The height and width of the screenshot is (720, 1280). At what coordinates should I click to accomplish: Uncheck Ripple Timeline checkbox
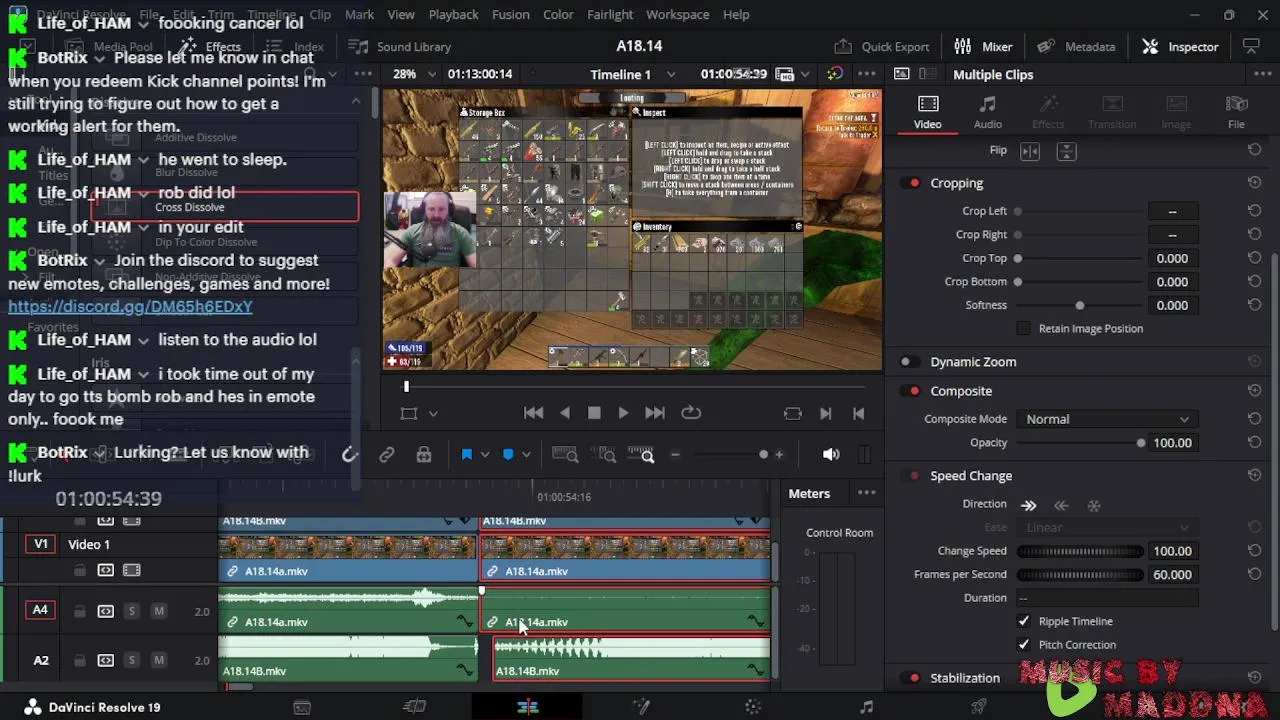tap(1023, 621)
